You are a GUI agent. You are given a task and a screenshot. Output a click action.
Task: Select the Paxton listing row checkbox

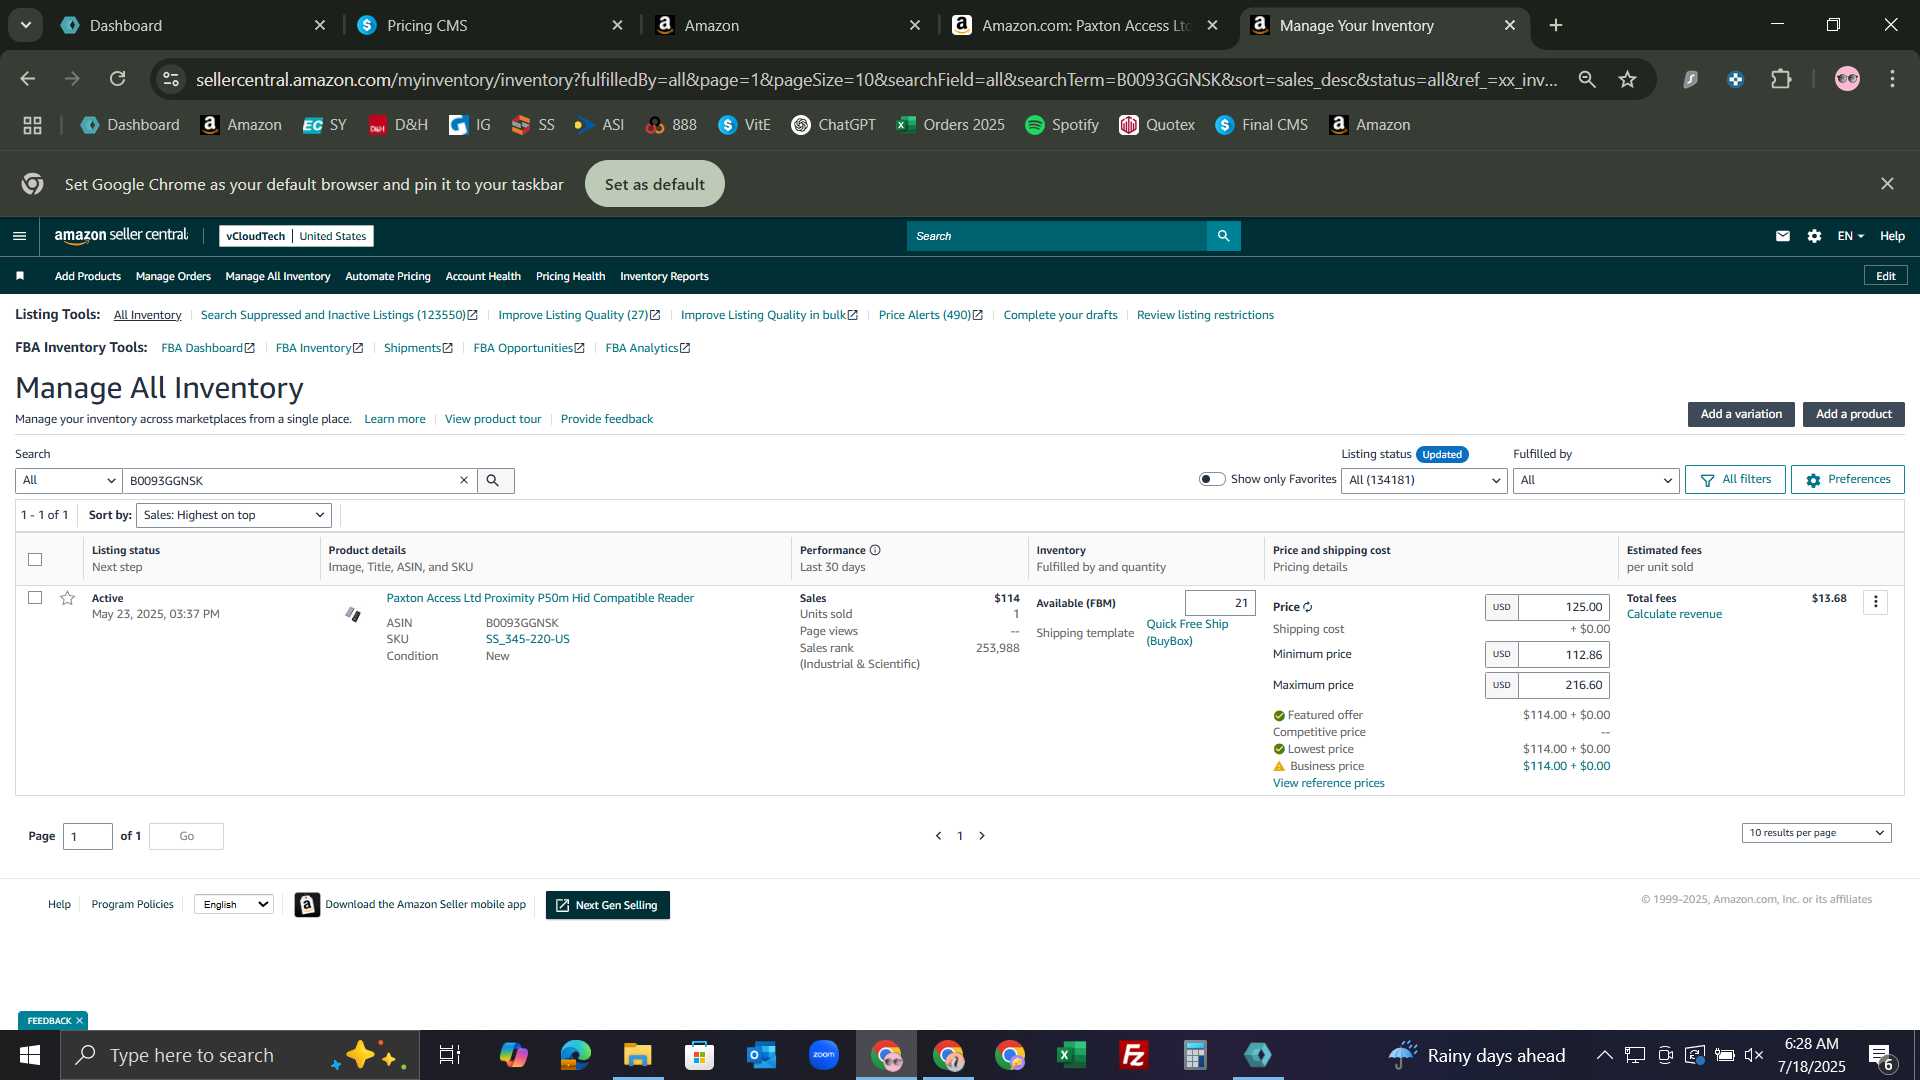click(x=35, y=598)
